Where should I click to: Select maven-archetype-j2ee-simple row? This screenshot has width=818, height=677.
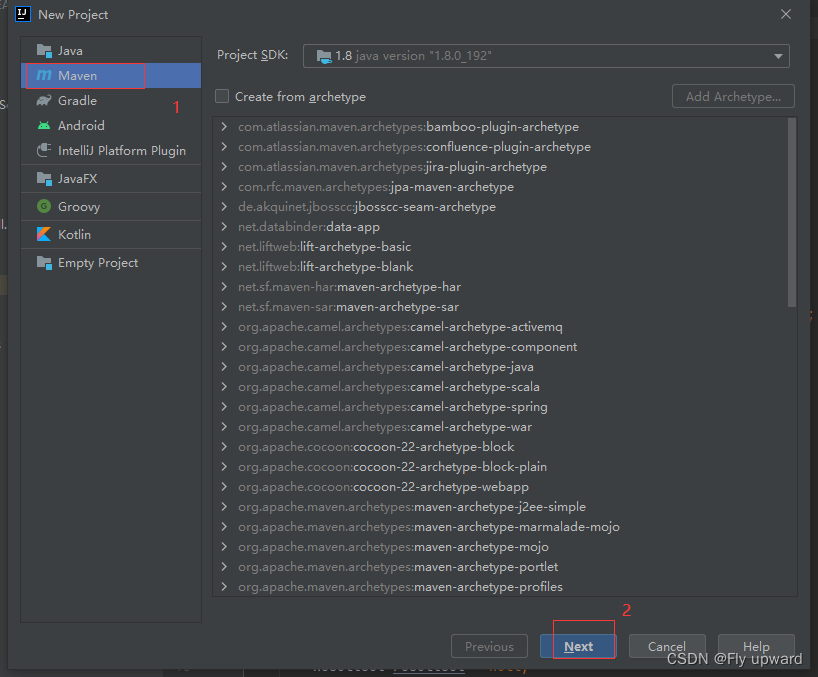pos(501,506)
